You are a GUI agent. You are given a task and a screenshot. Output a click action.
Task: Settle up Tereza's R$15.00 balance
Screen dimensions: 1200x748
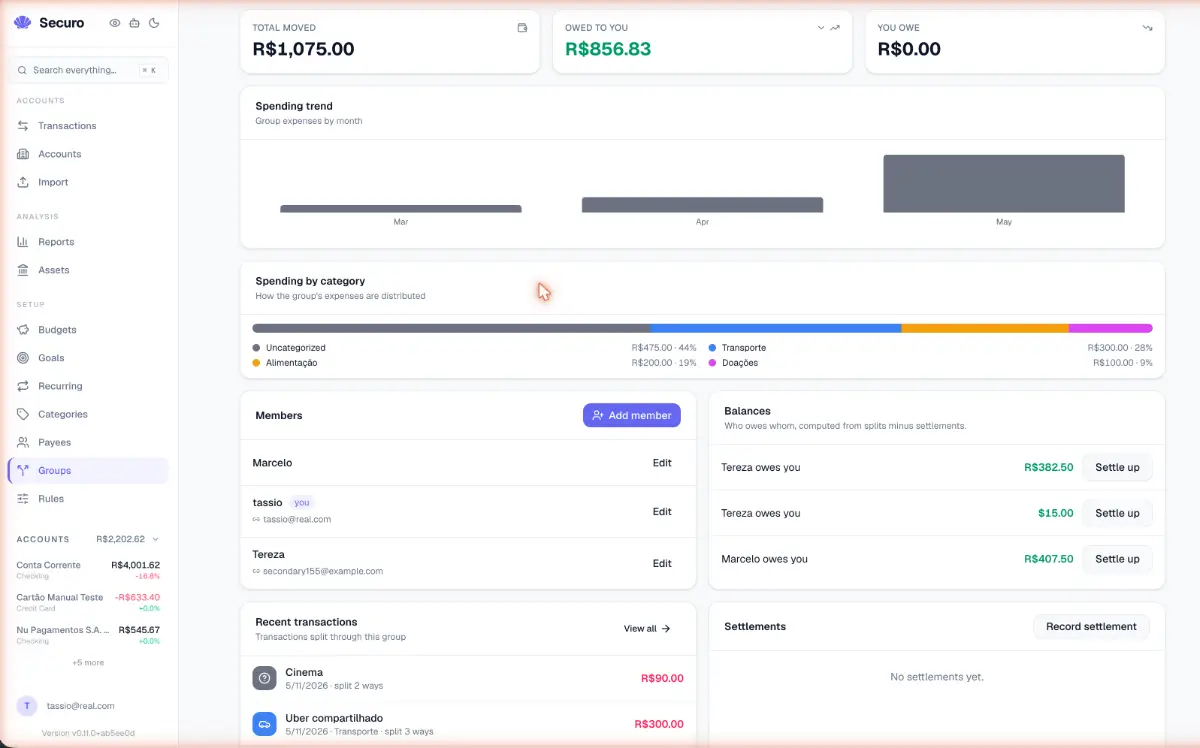(1117, 513)
